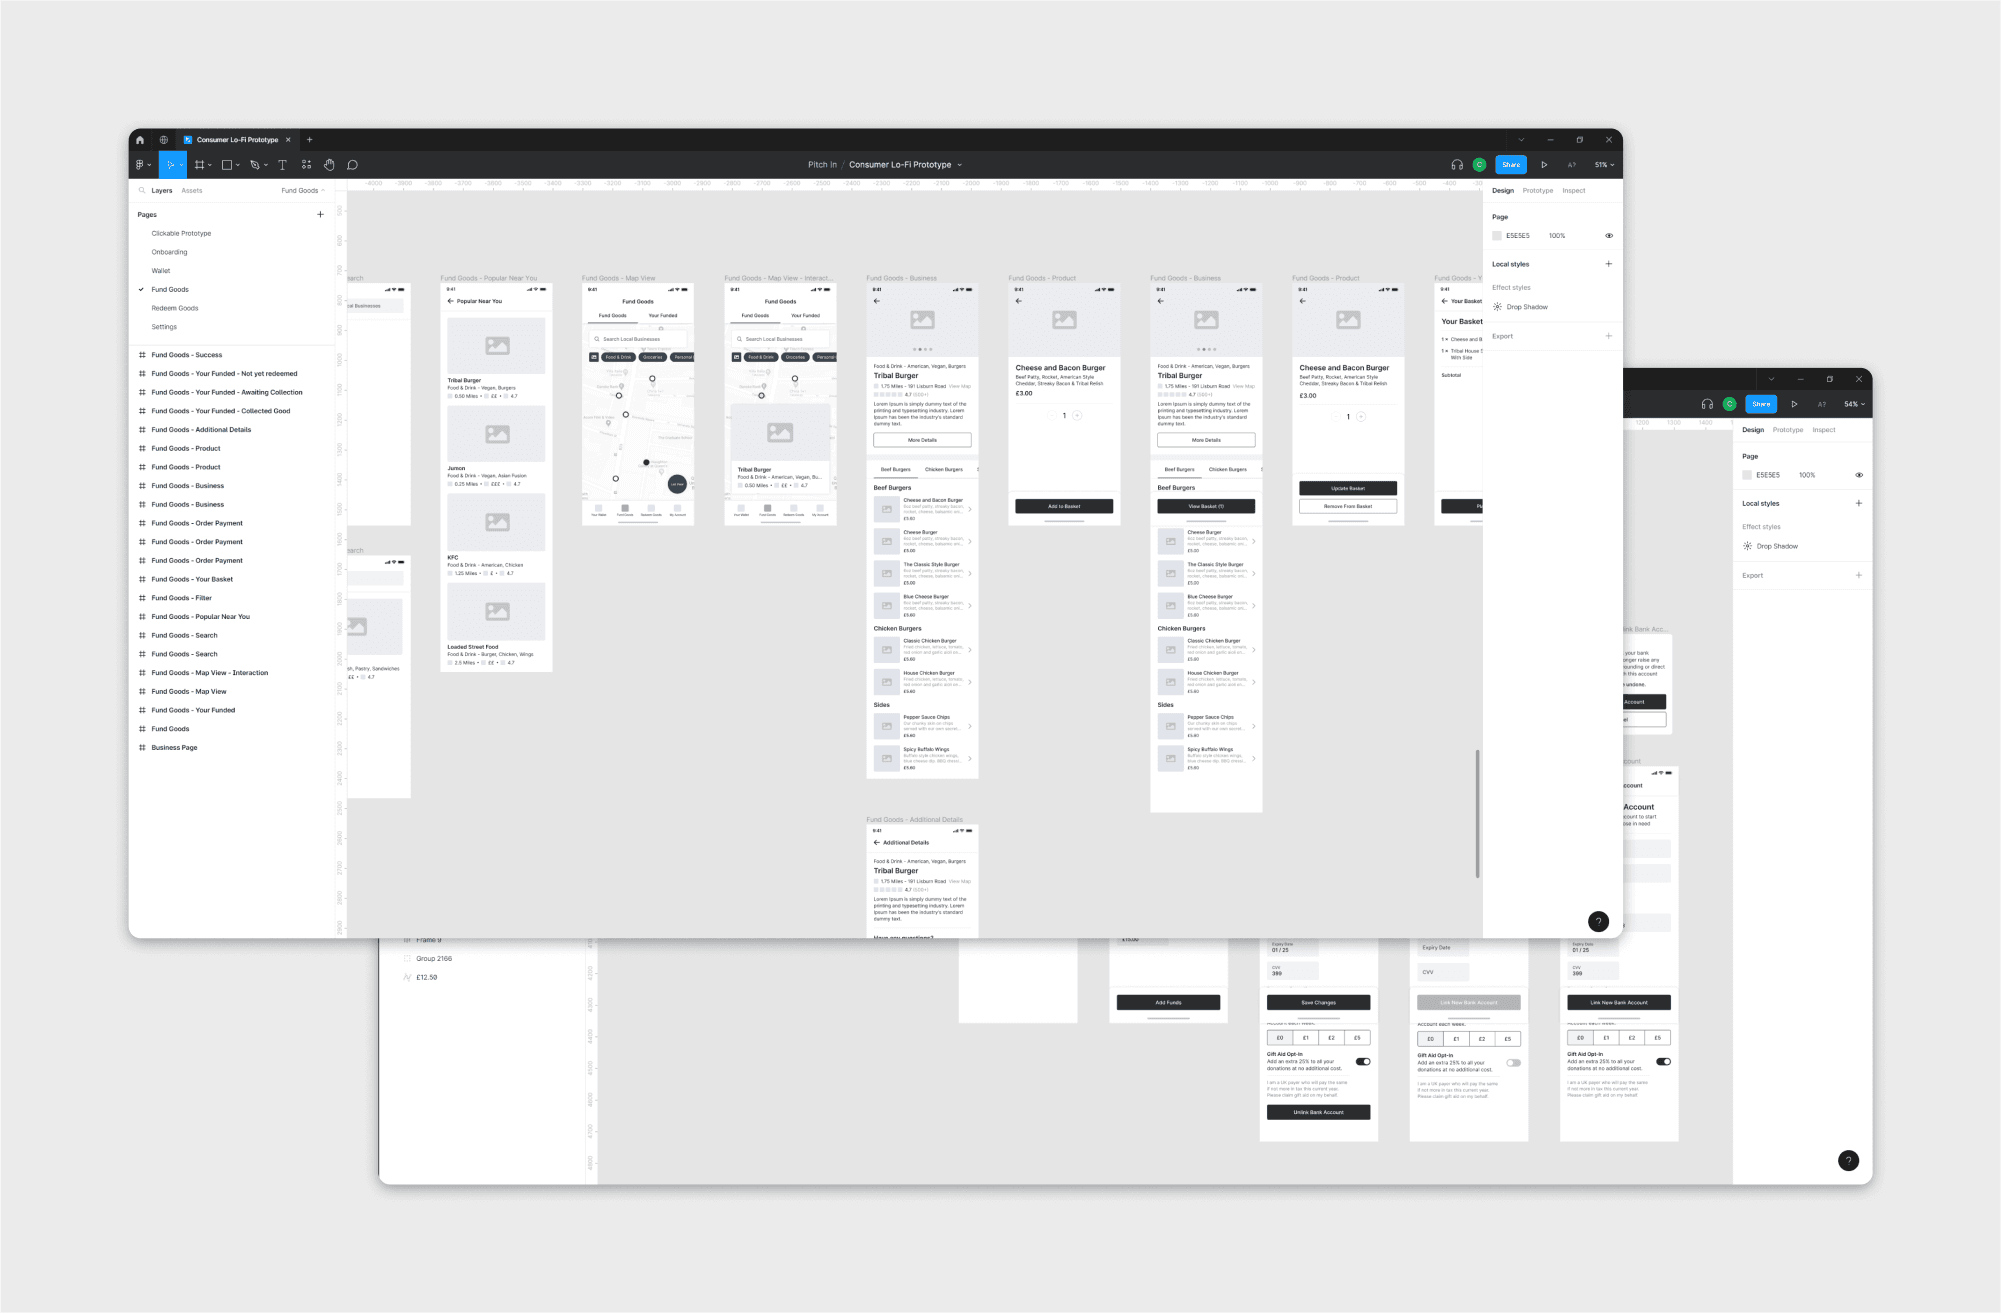
Task: Toggle page background visibility in front window
Action: 1609,236
